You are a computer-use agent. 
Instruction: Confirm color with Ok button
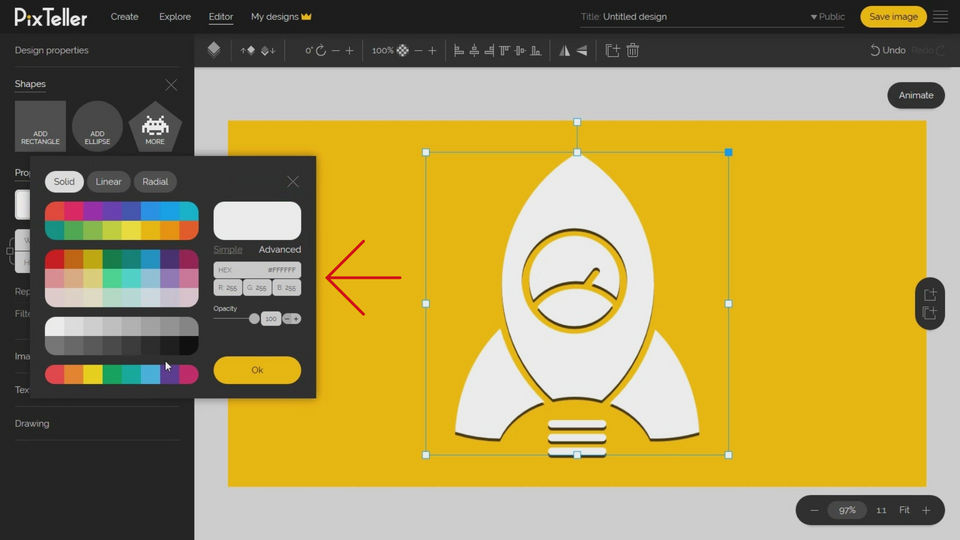click(257, 370)
